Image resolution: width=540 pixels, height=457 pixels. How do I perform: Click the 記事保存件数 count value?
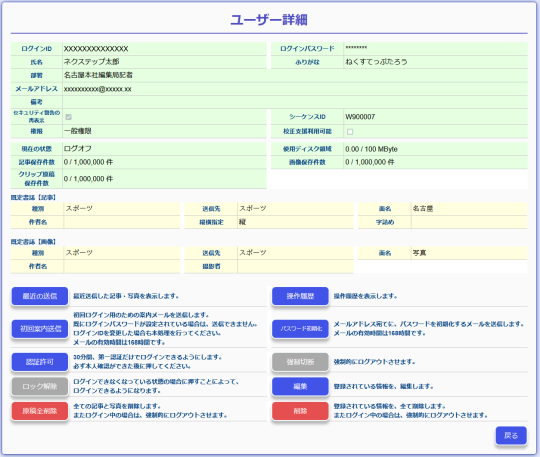tap(88, 162)
